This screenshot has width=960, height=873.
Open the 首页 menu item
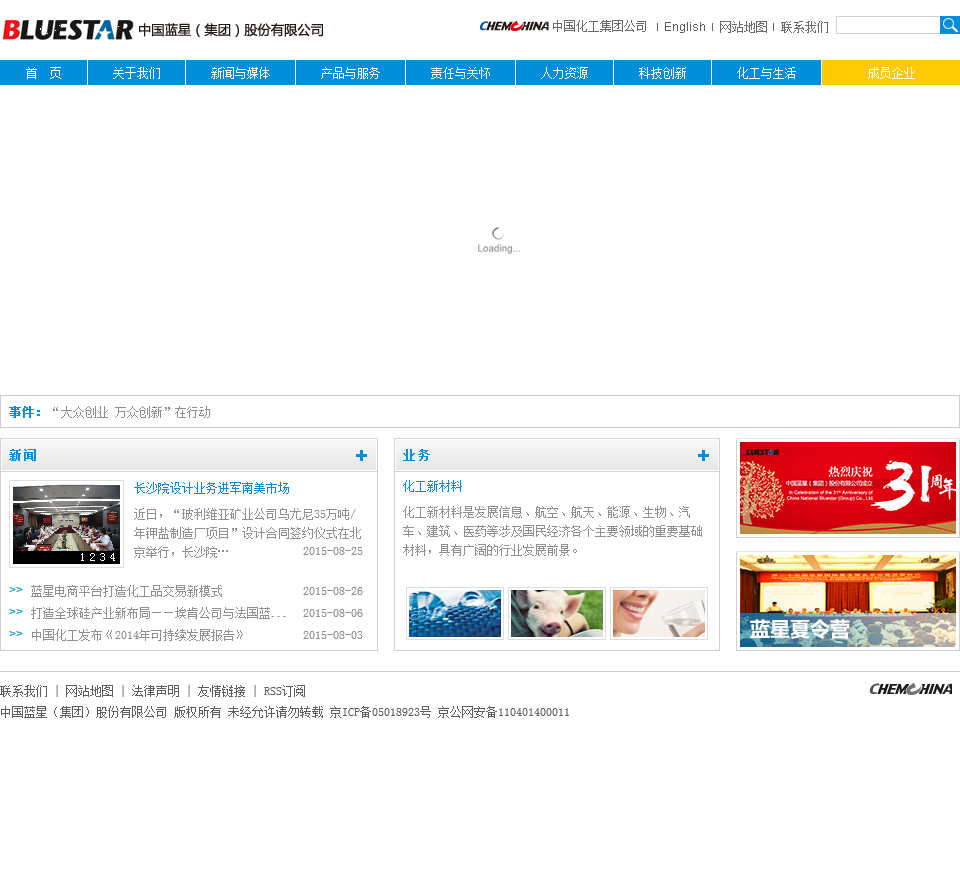[43, 73]
